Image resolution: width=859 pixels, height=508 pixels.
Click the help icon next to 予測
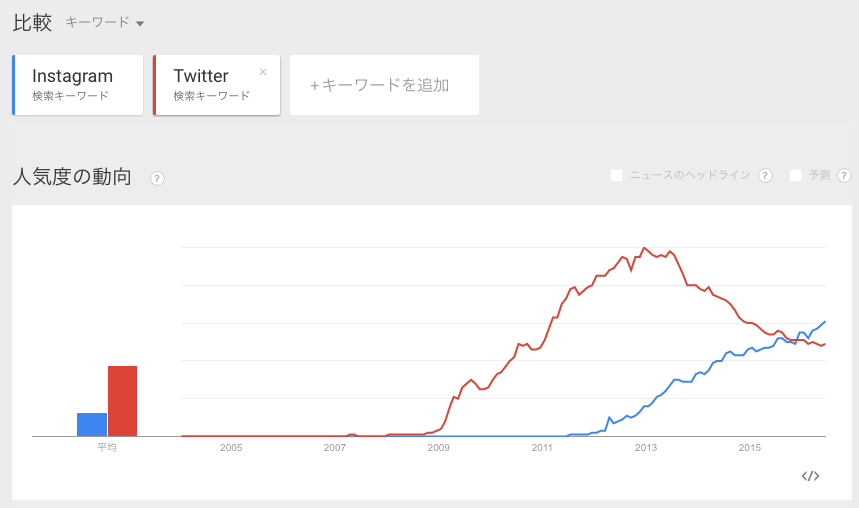coord(844,175)
